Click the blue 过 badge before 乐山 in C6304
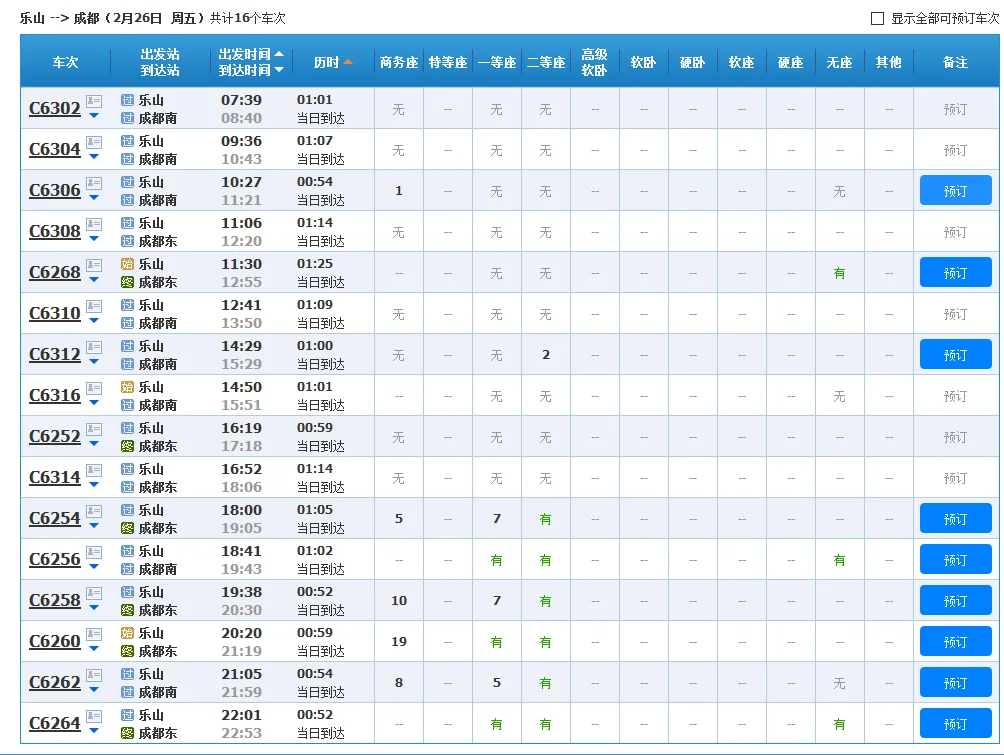1004x755 pixels. [127, 142]
